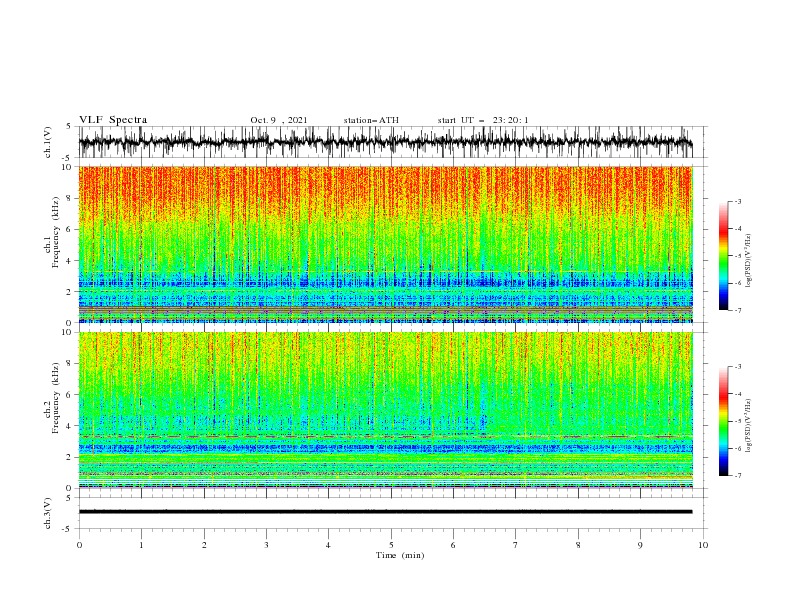792x612 pixels.
Task: Click the '-3' label on ch.2 color bar
Action: pos(737,367)
